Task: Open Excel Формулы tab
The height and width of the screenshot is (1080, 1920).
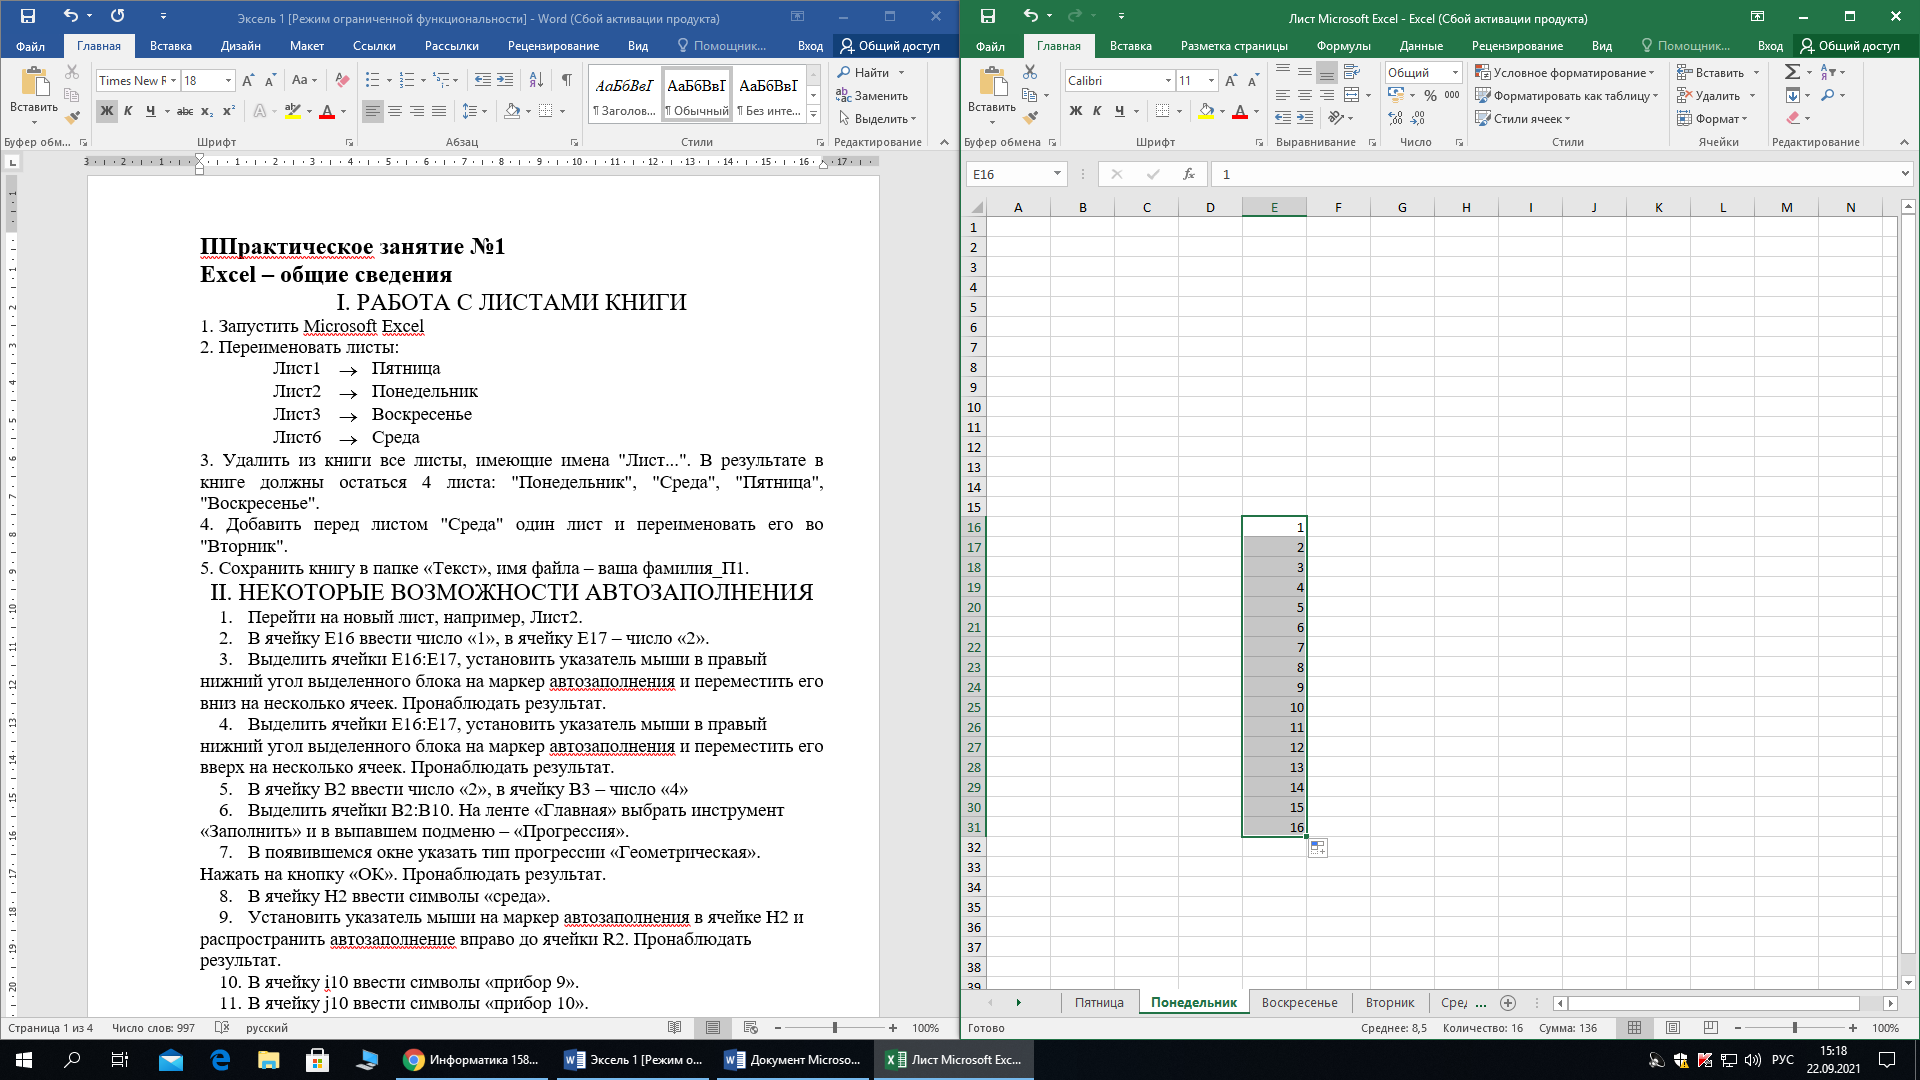Action: point(1343,46)
